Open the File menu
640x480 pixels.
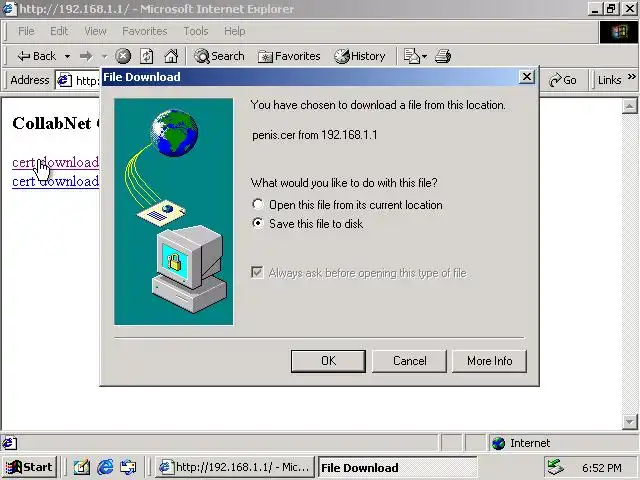click(26, 31)
